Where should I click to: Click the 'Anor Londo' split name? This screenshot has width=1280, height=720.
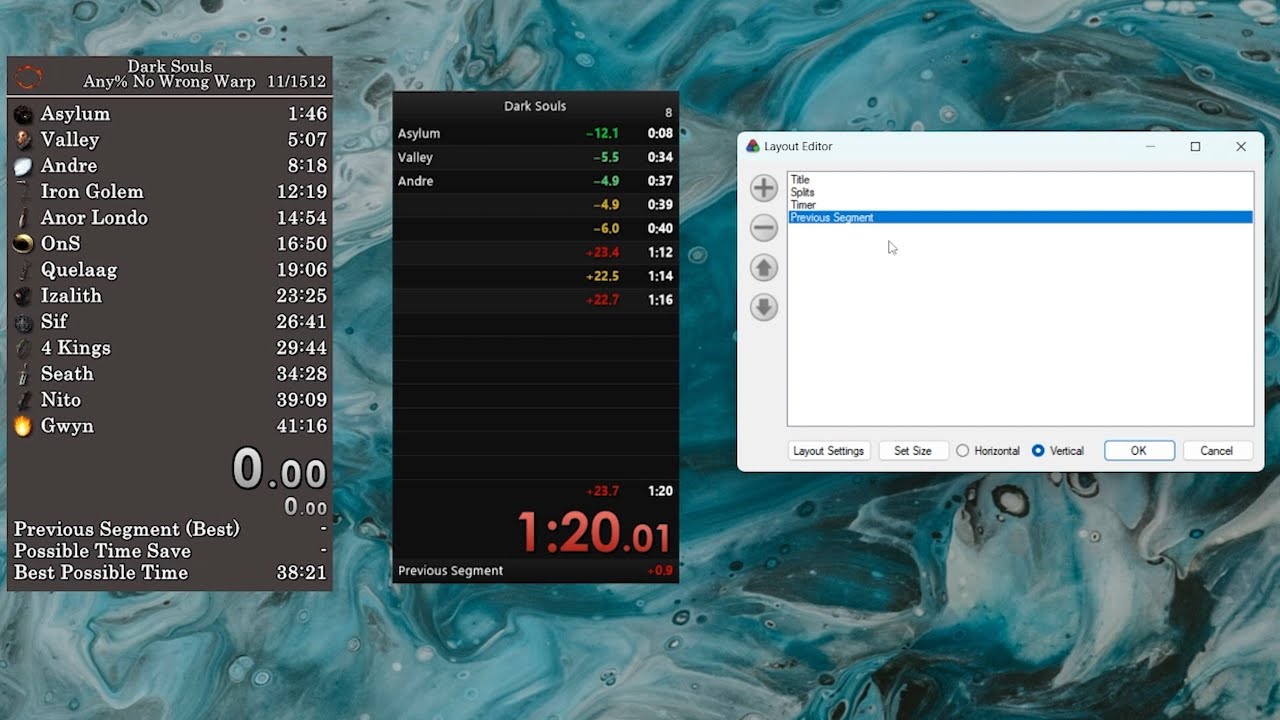94,218
